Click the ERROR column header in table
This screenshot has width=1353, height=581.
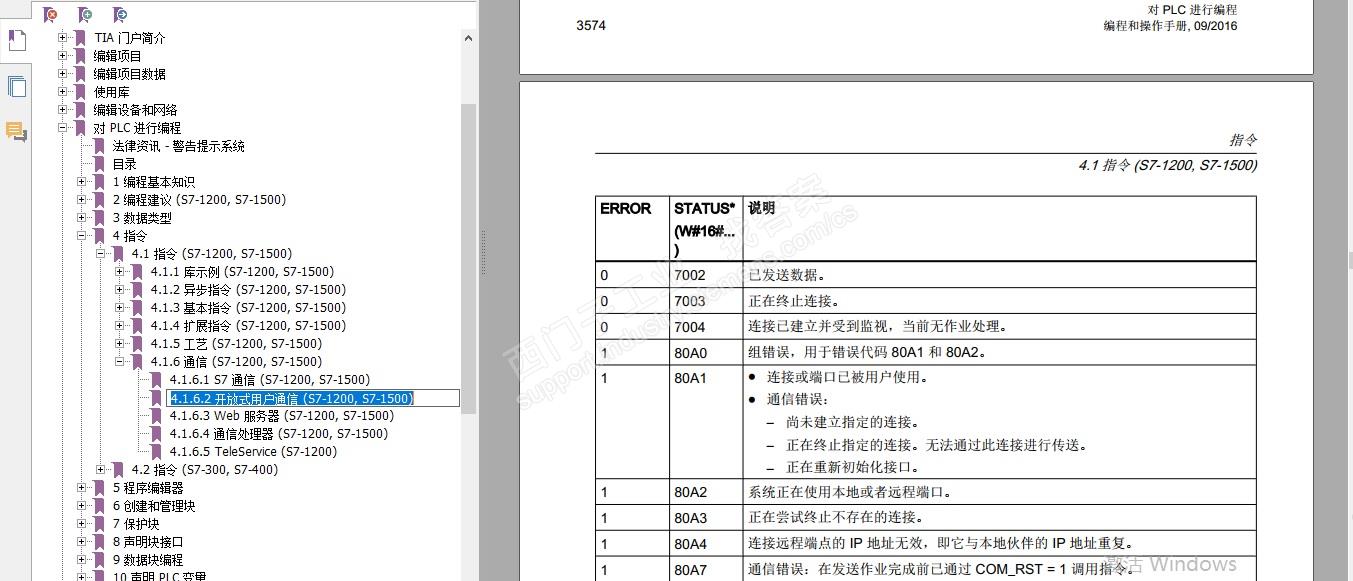tap(626, 208)
